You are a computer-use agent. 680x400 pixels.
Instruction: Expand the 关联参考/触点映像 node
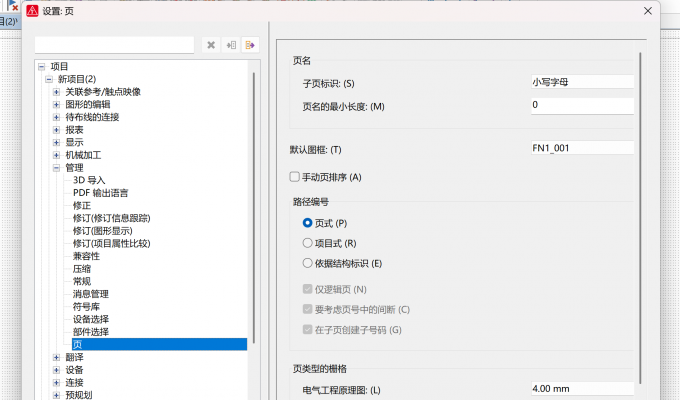tap(56, 92)
